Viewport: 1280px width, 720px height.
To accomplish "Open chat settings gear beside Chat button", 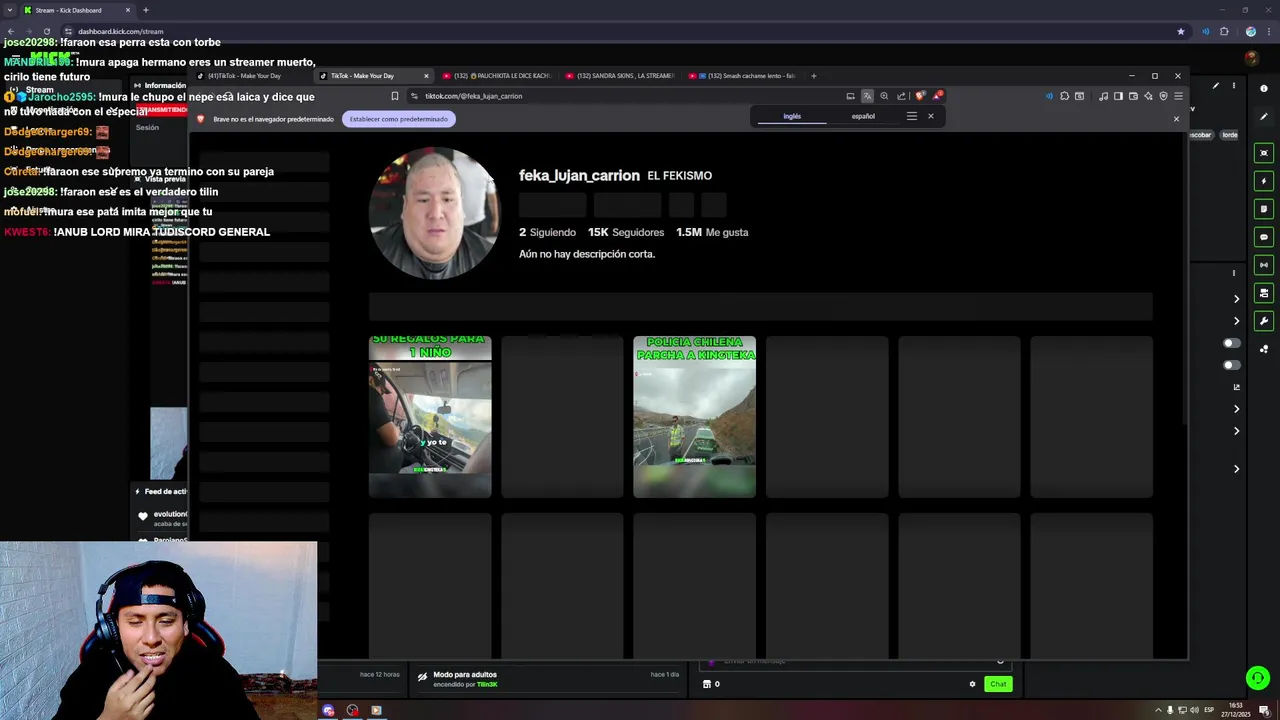I will (972, 684).
